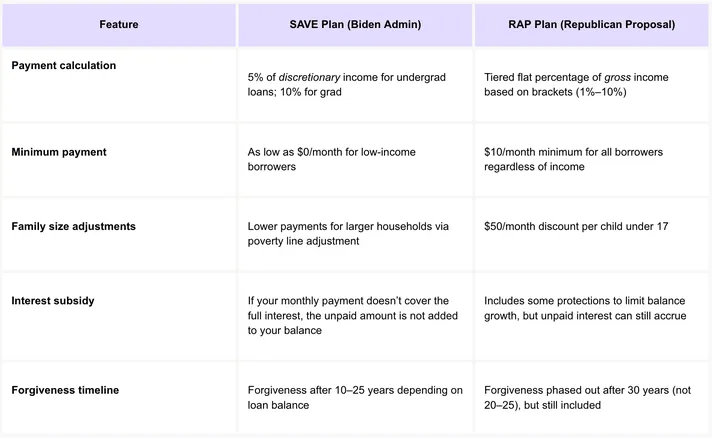Click the "$50/month discount per child" cell

(x=576, y=227)
